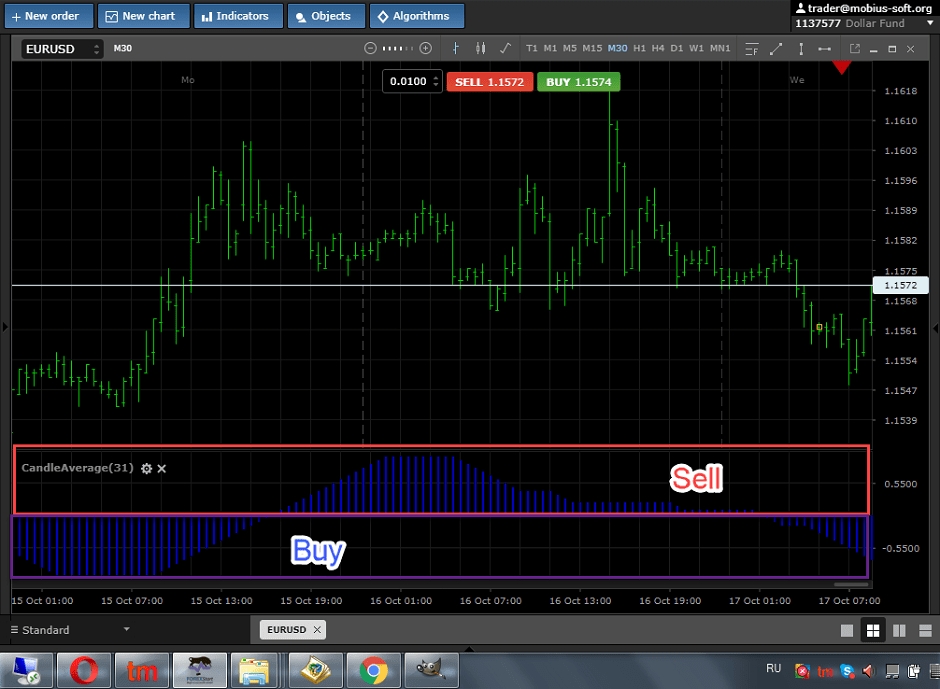The width and height of the screenshot is (940, 689).
Task: Select the trendline drawing tool
Action: (776, 48)
